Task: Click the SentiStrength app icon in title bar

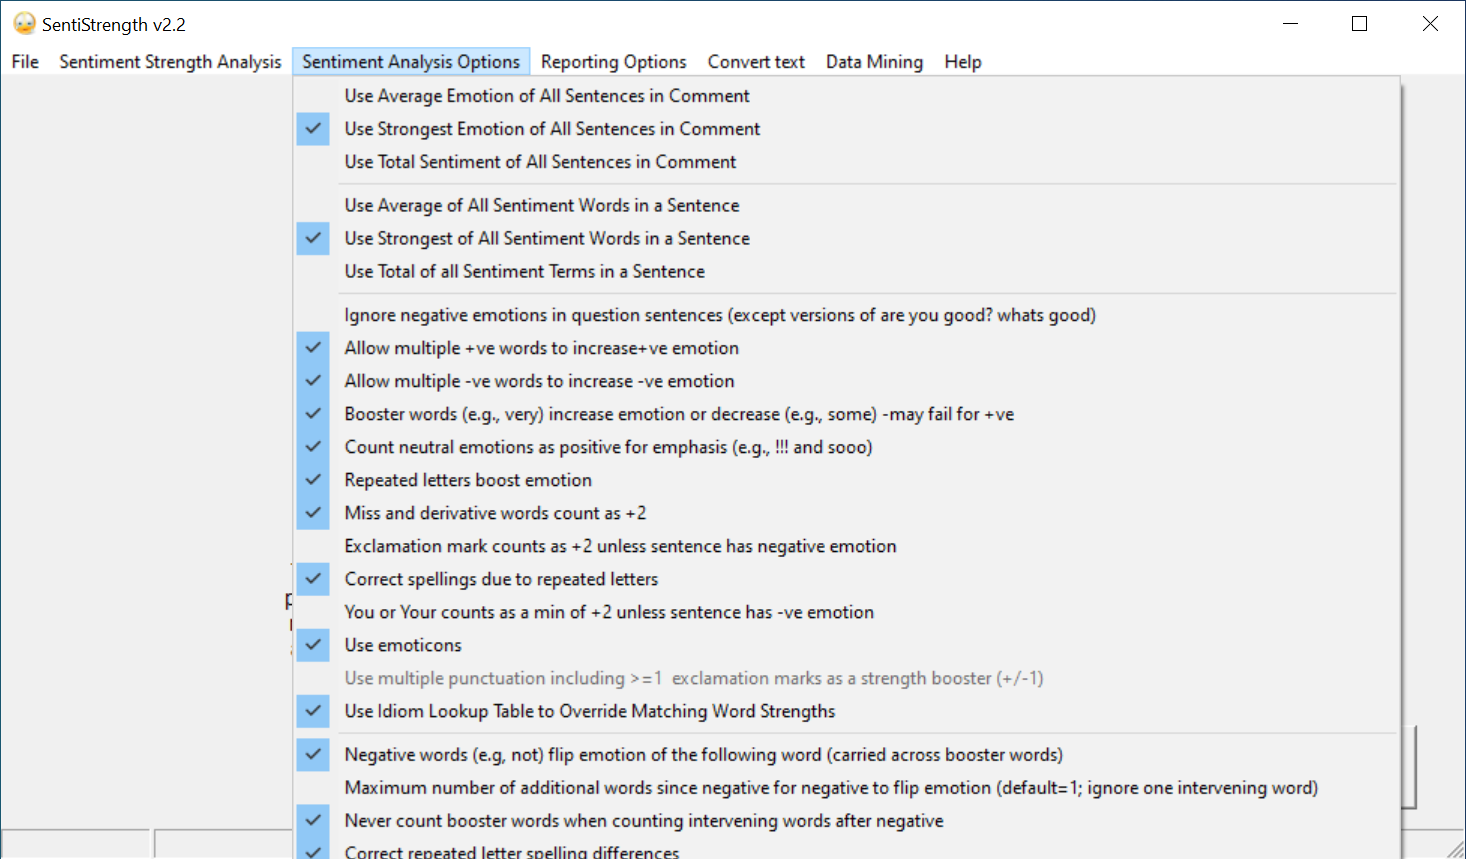Action: [x=24, y=24]
